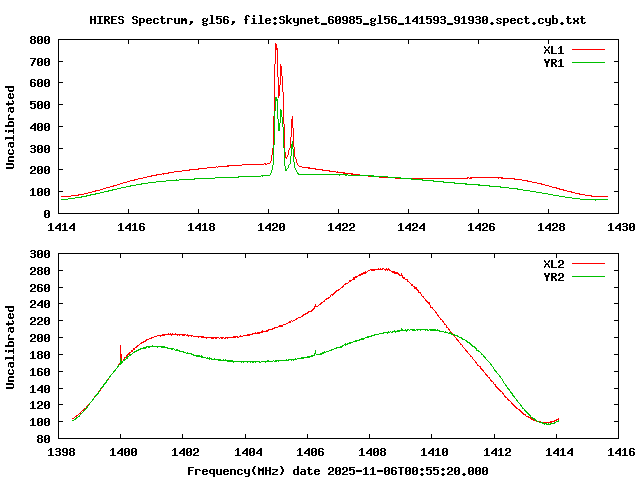
Task: Click the 180 y-axis tick label
Action: click(40, 355)
